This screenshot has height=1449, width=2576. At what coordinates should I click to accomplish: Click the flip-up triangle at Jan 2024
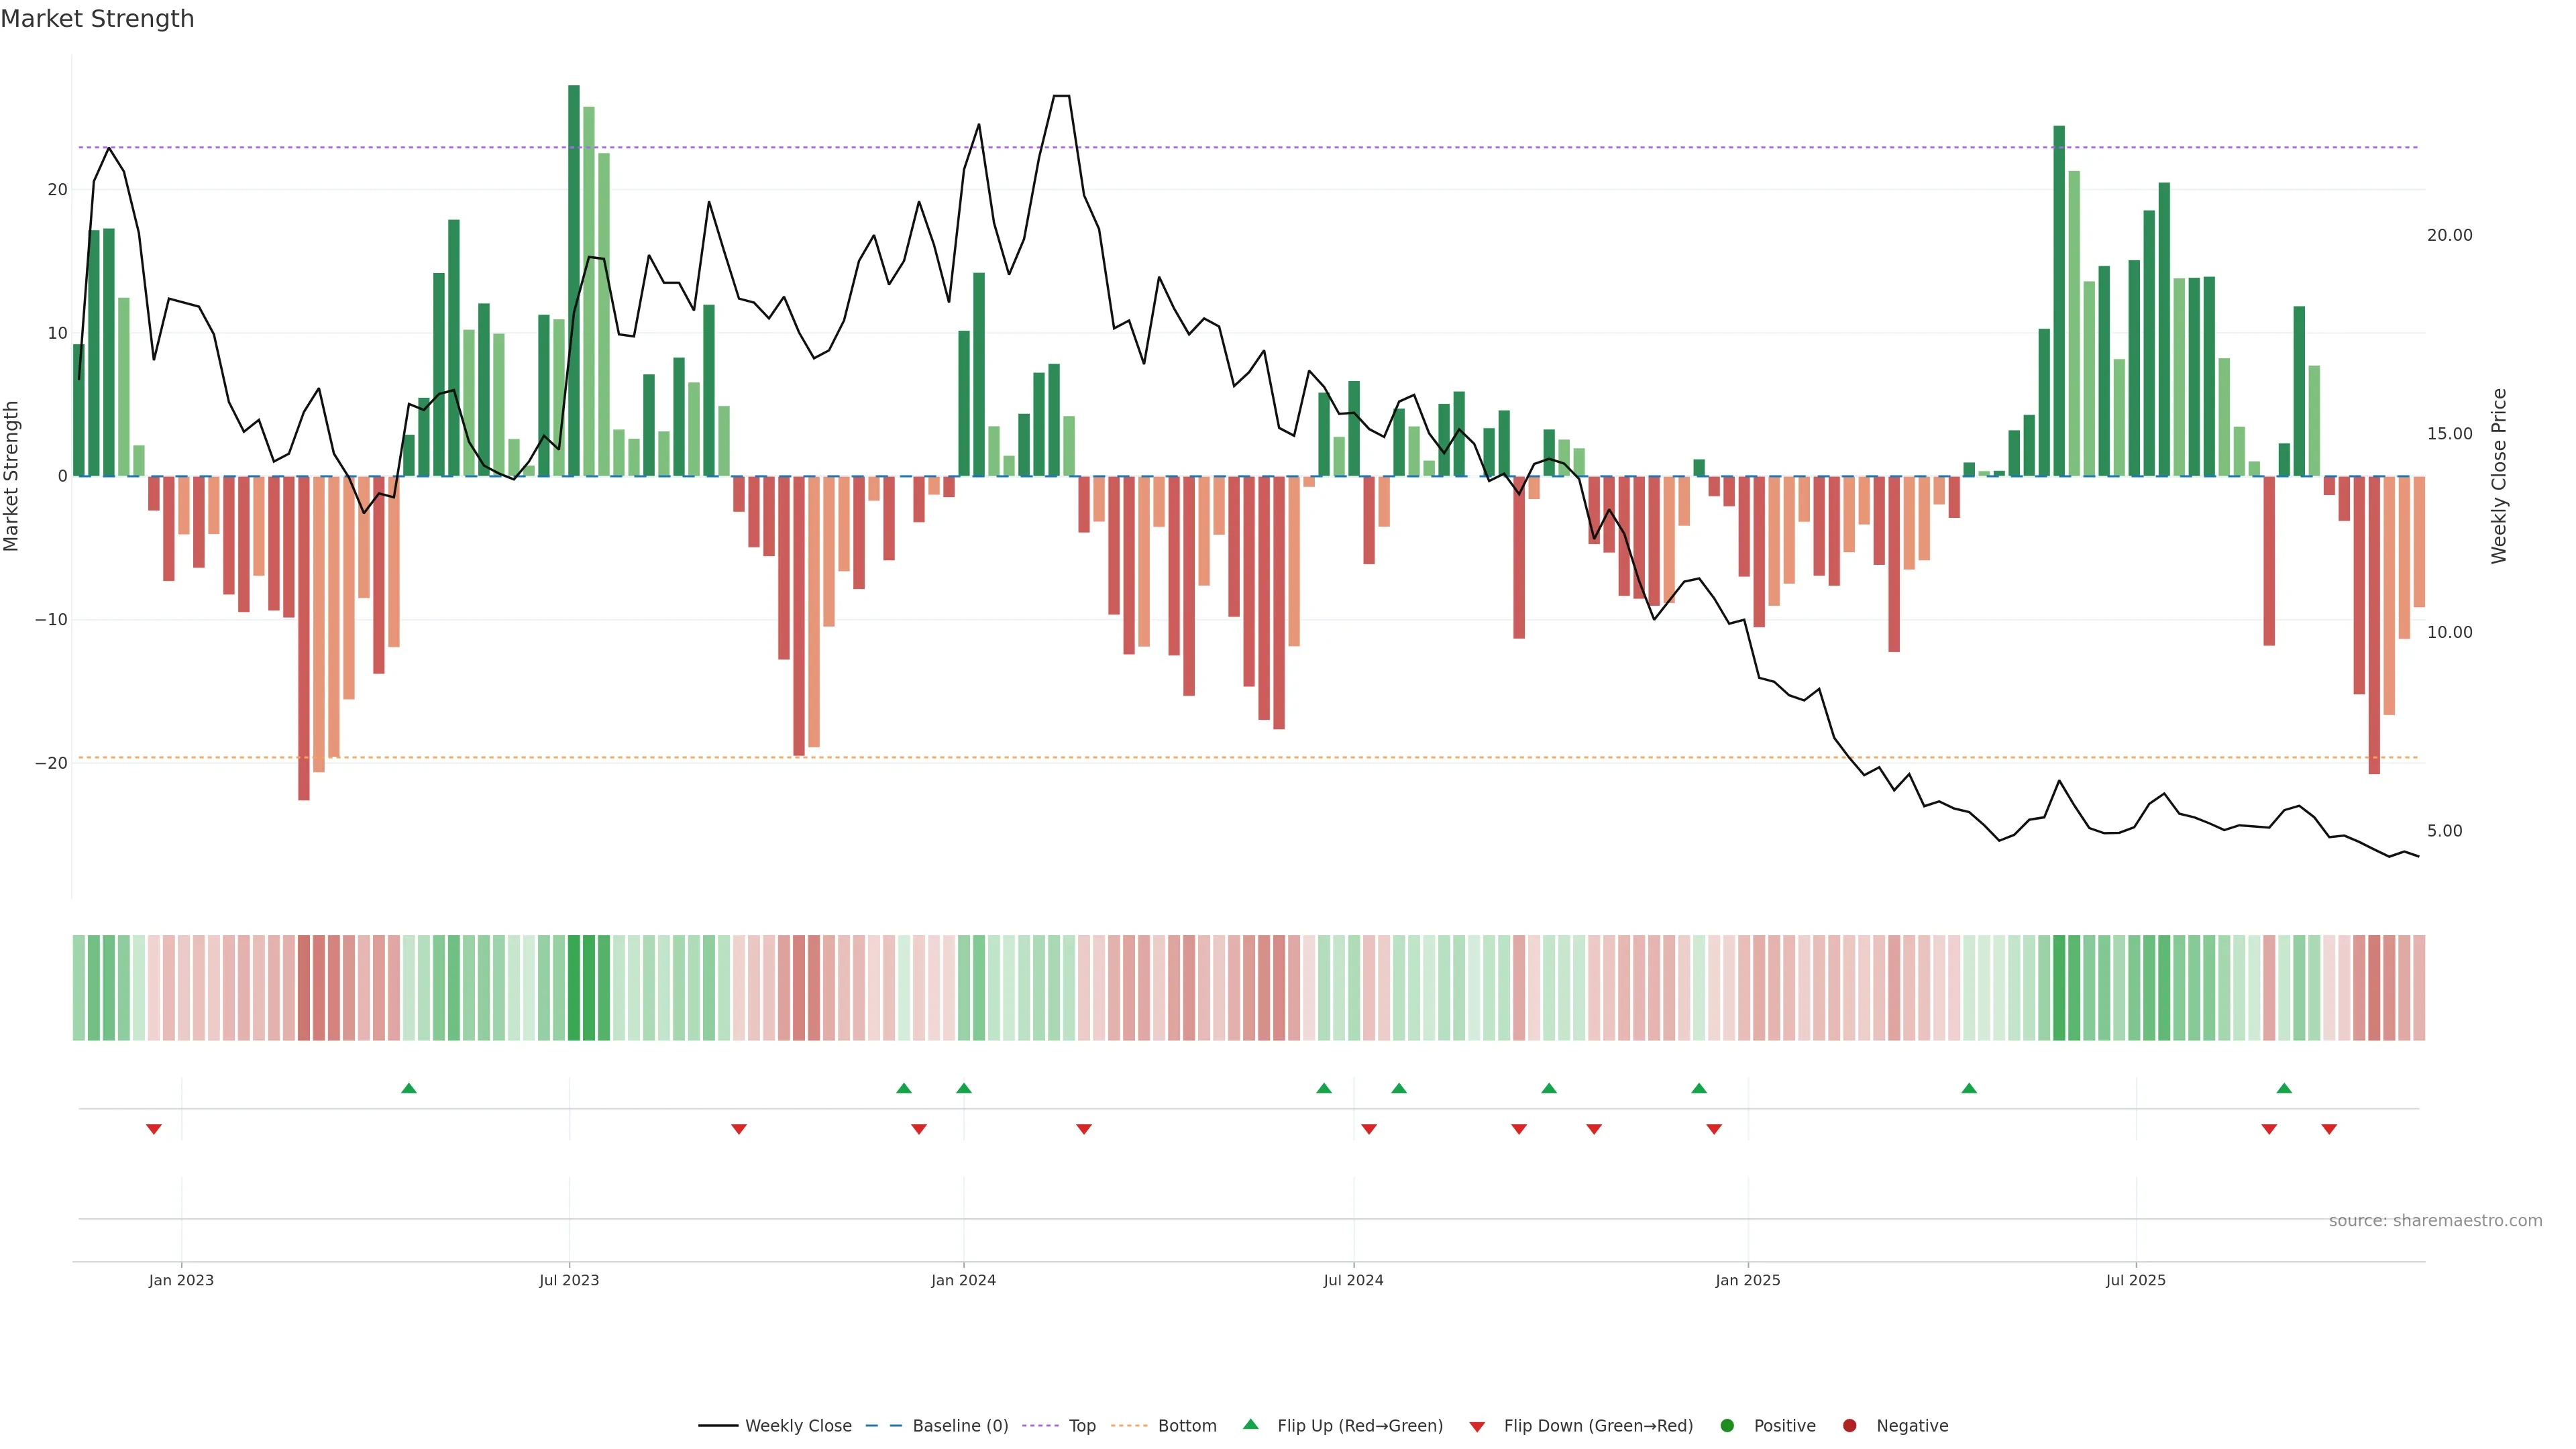pos(963,1088)
